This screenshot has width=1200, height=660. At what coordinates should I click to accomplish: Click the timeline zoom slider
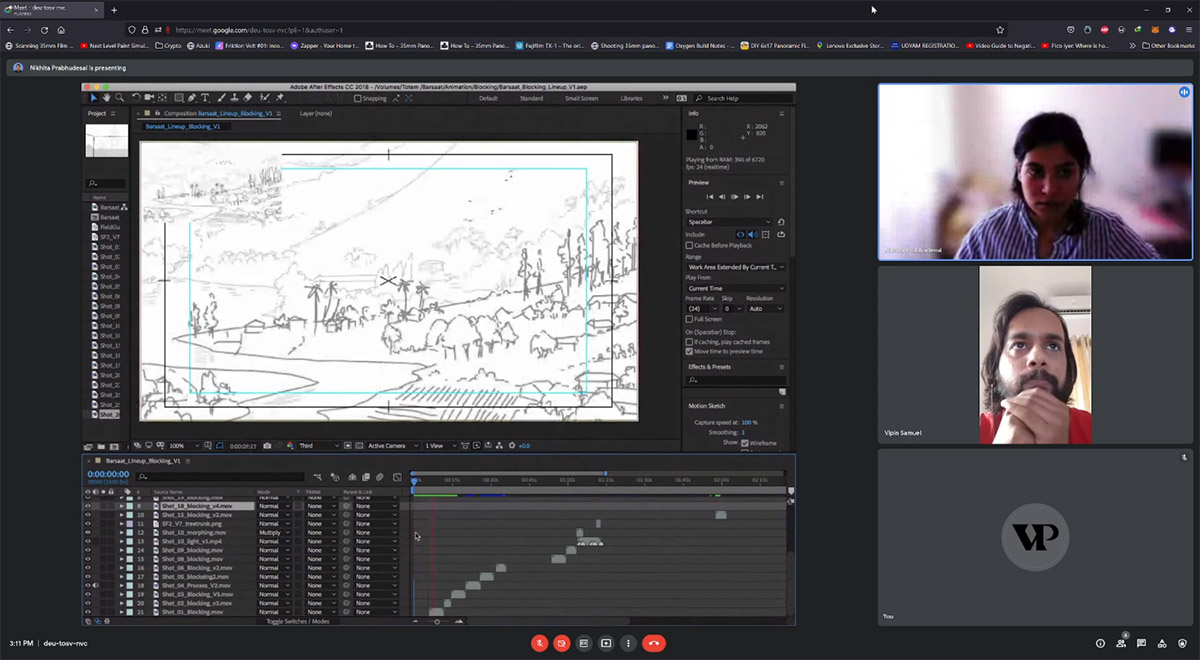[x=437, y=621]
